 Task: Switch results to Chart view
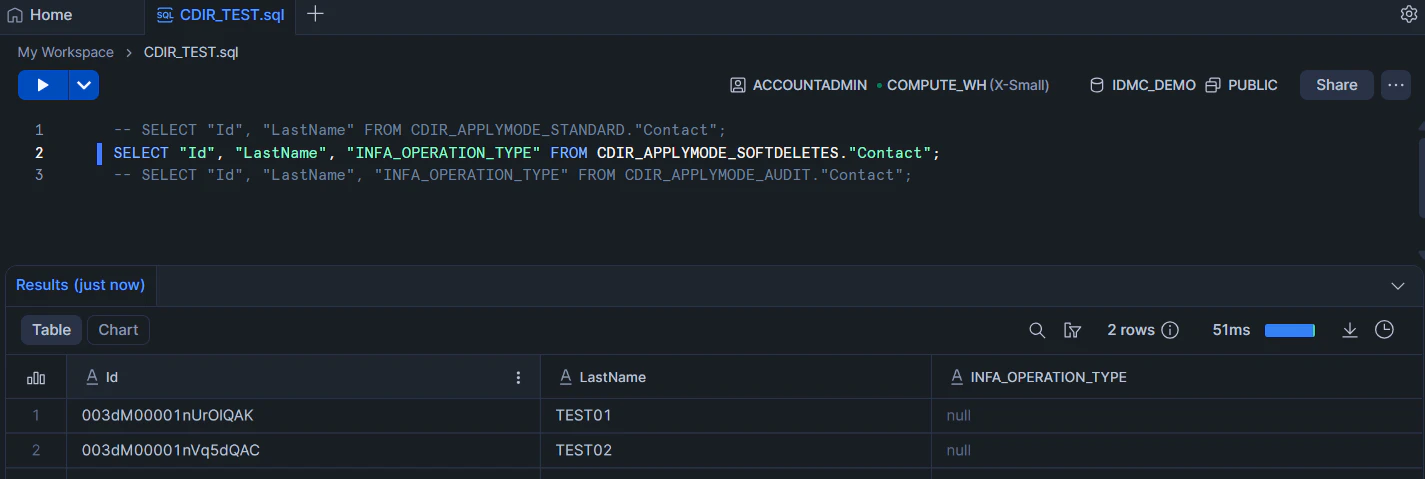click(x=118, y=330)
